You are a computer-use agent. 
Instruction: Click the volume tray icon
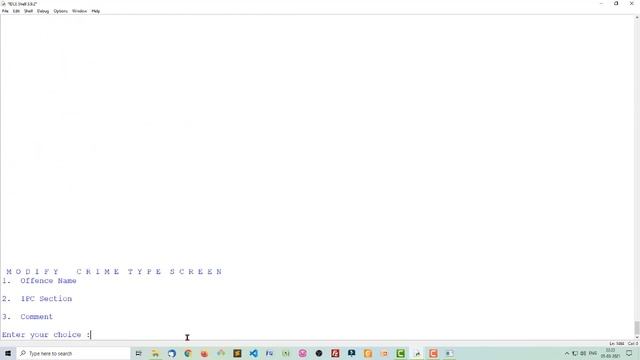pos(583,353)
